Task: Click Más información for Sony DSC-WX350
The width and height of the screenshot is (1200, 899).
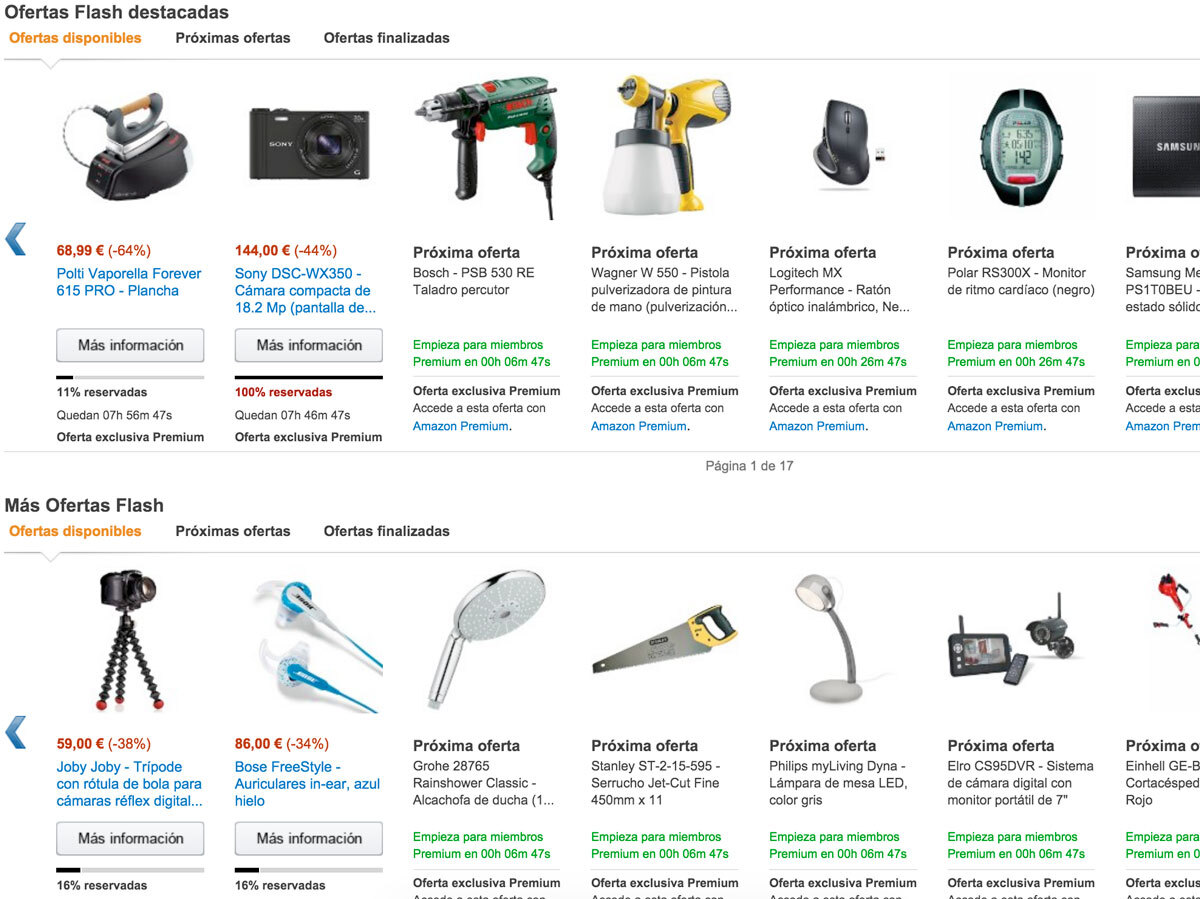Action: (x=309, y=345)
